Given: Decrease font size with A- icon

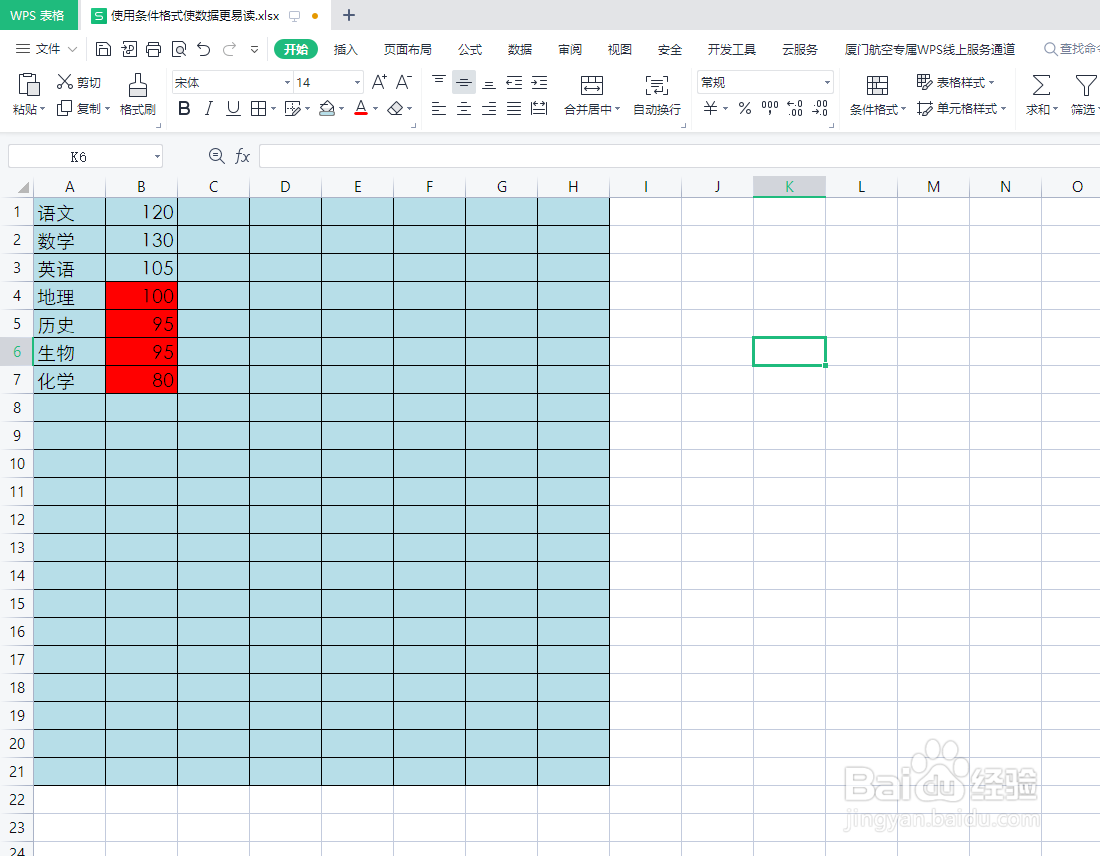Looking at the screenshot, I should pyautogui.click(x=403, y=82).
